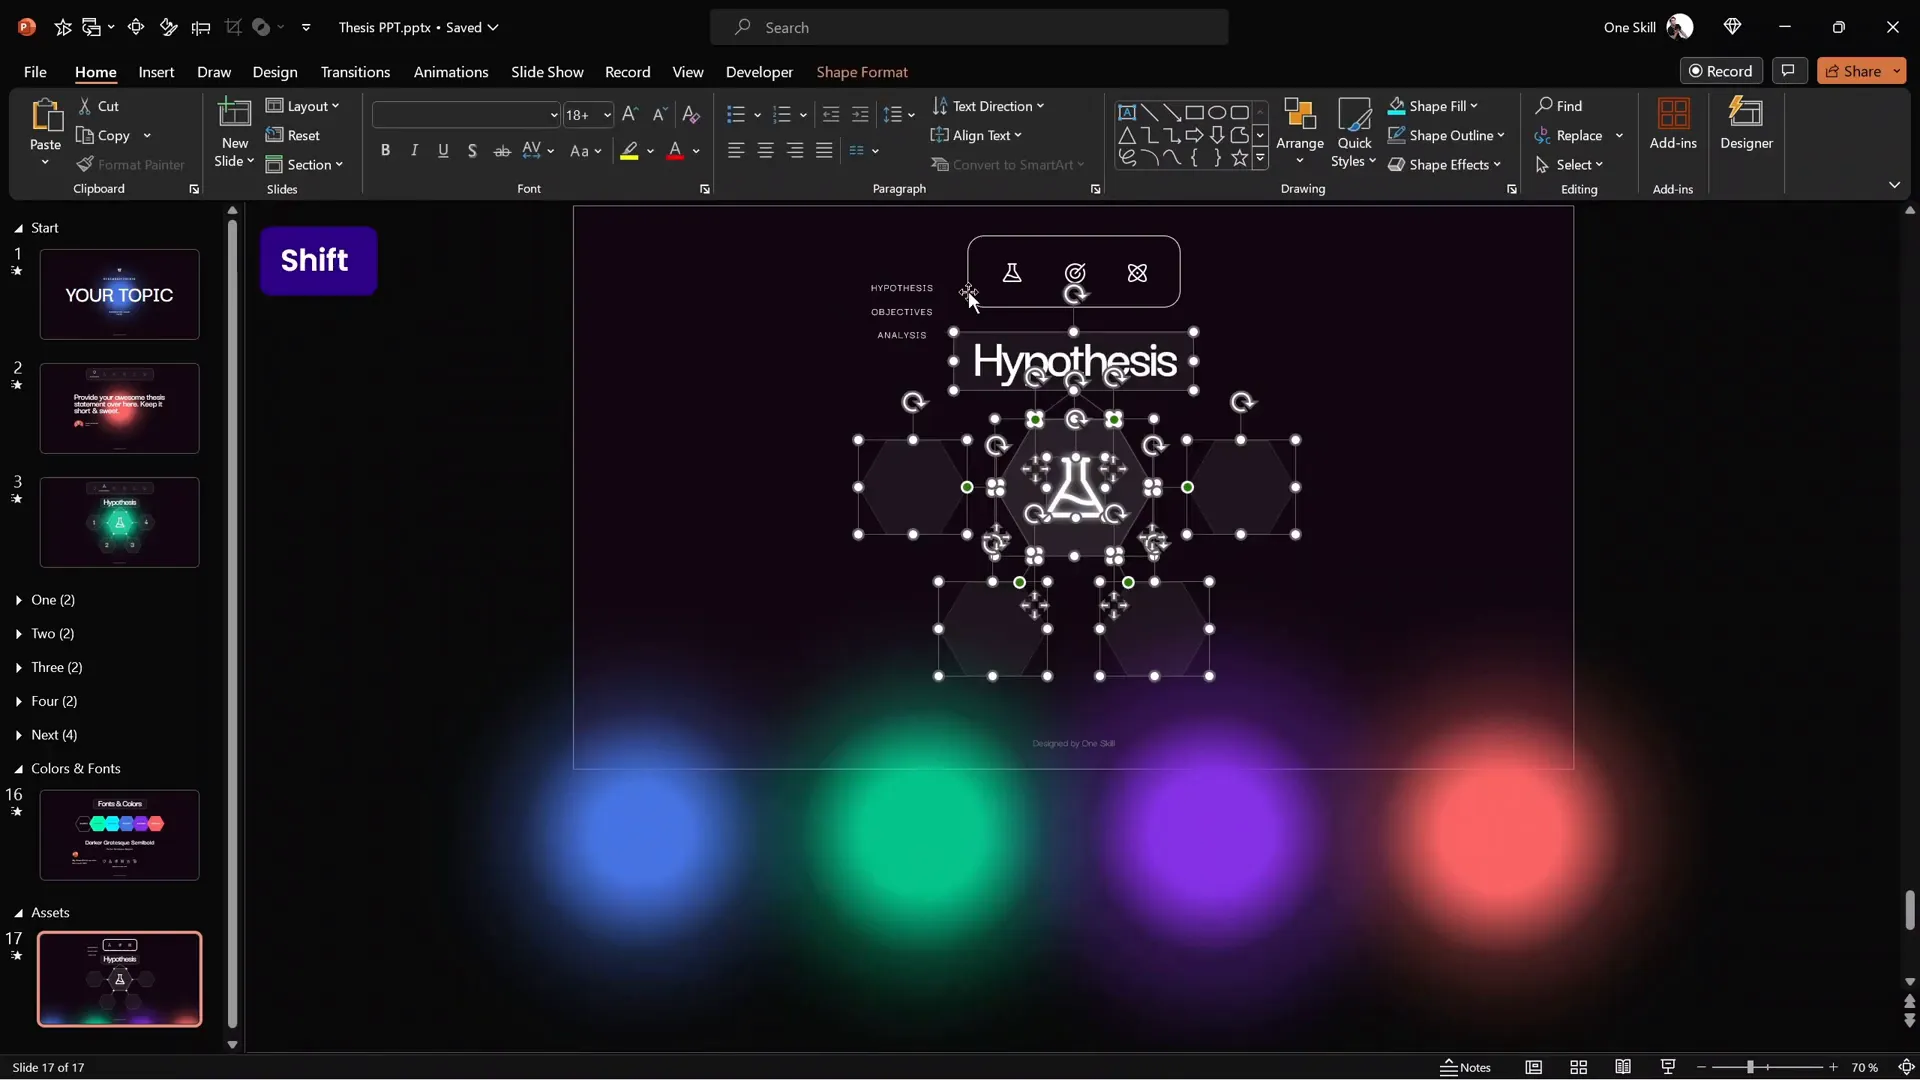The height and width of the screenshot is (1080, 1920).
Task: Switch to Slide Sorter view
Action: tap(1578, 1067)
